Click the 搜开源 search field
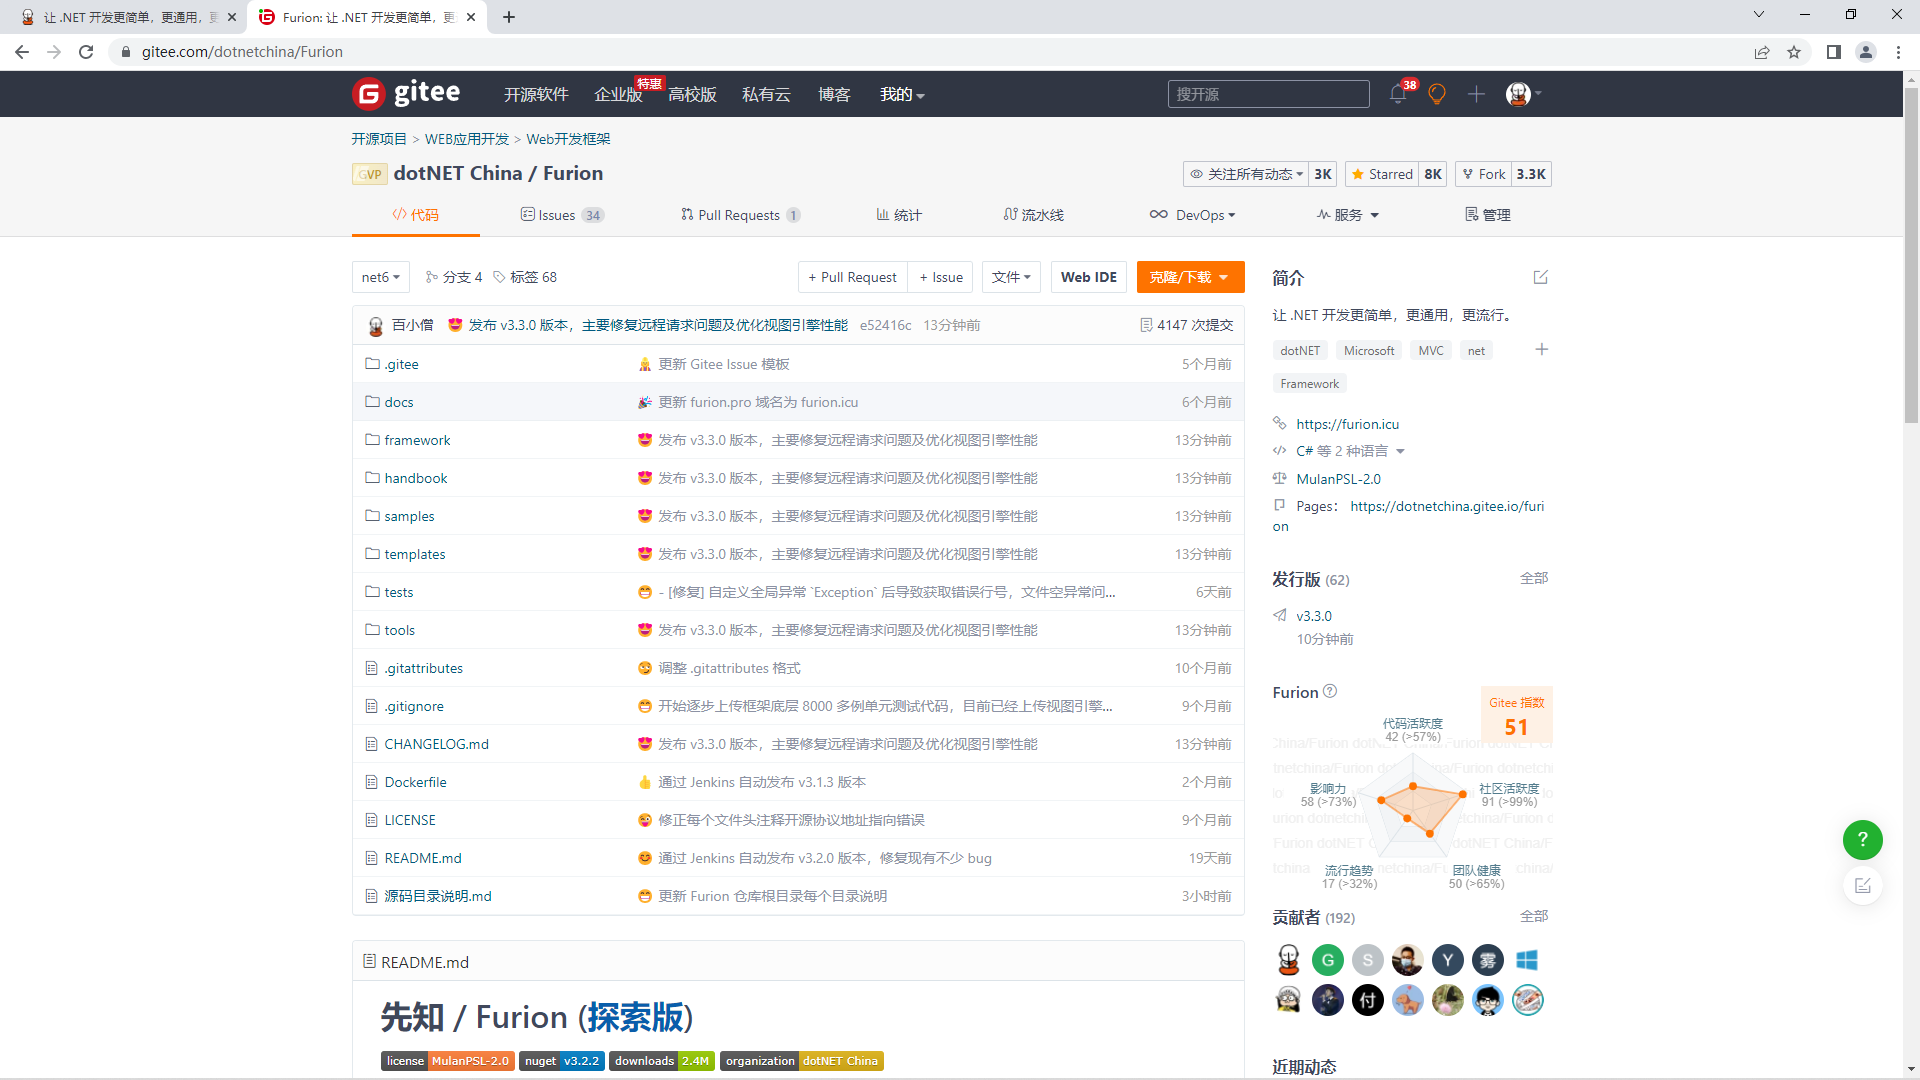The image size is (1920, 1080). point(1267,94)
